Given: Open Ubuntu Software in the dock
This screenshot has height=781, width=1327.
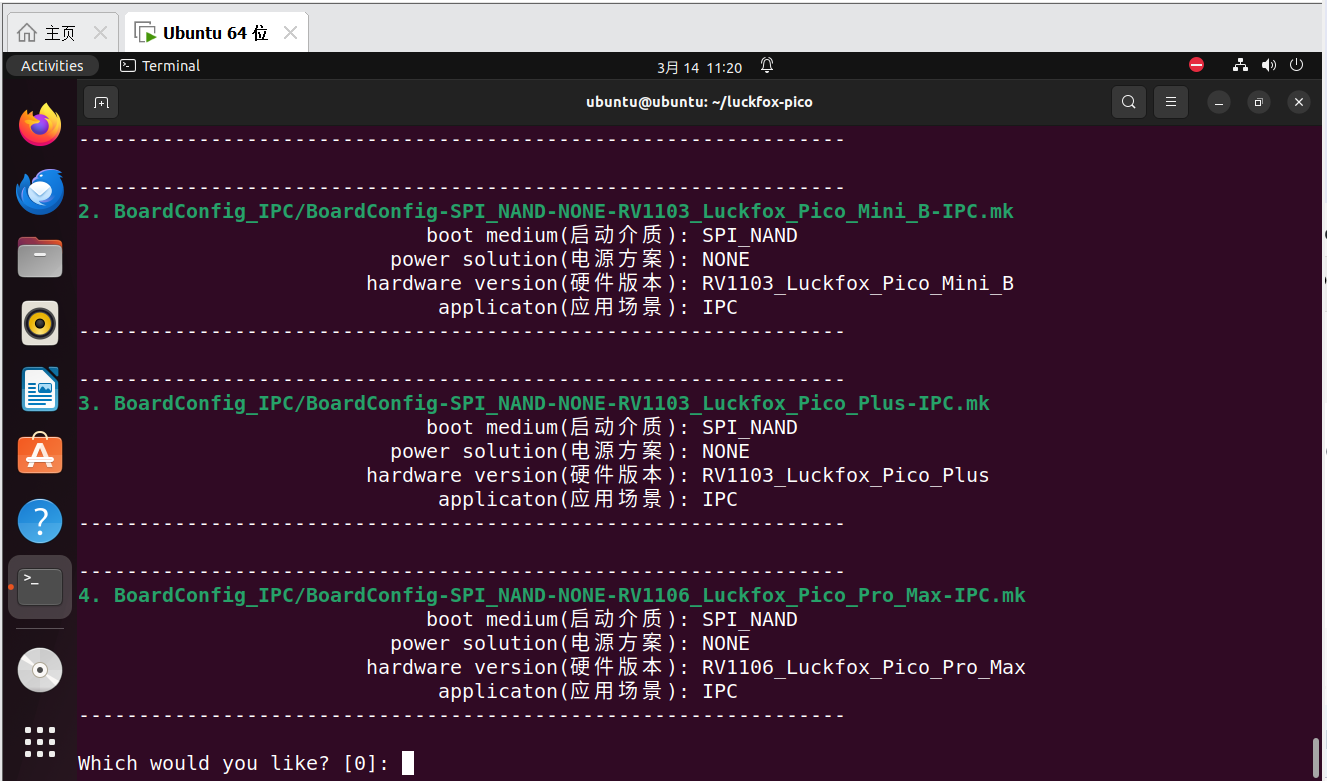Looking at the screenshot, I should (40, 455).
